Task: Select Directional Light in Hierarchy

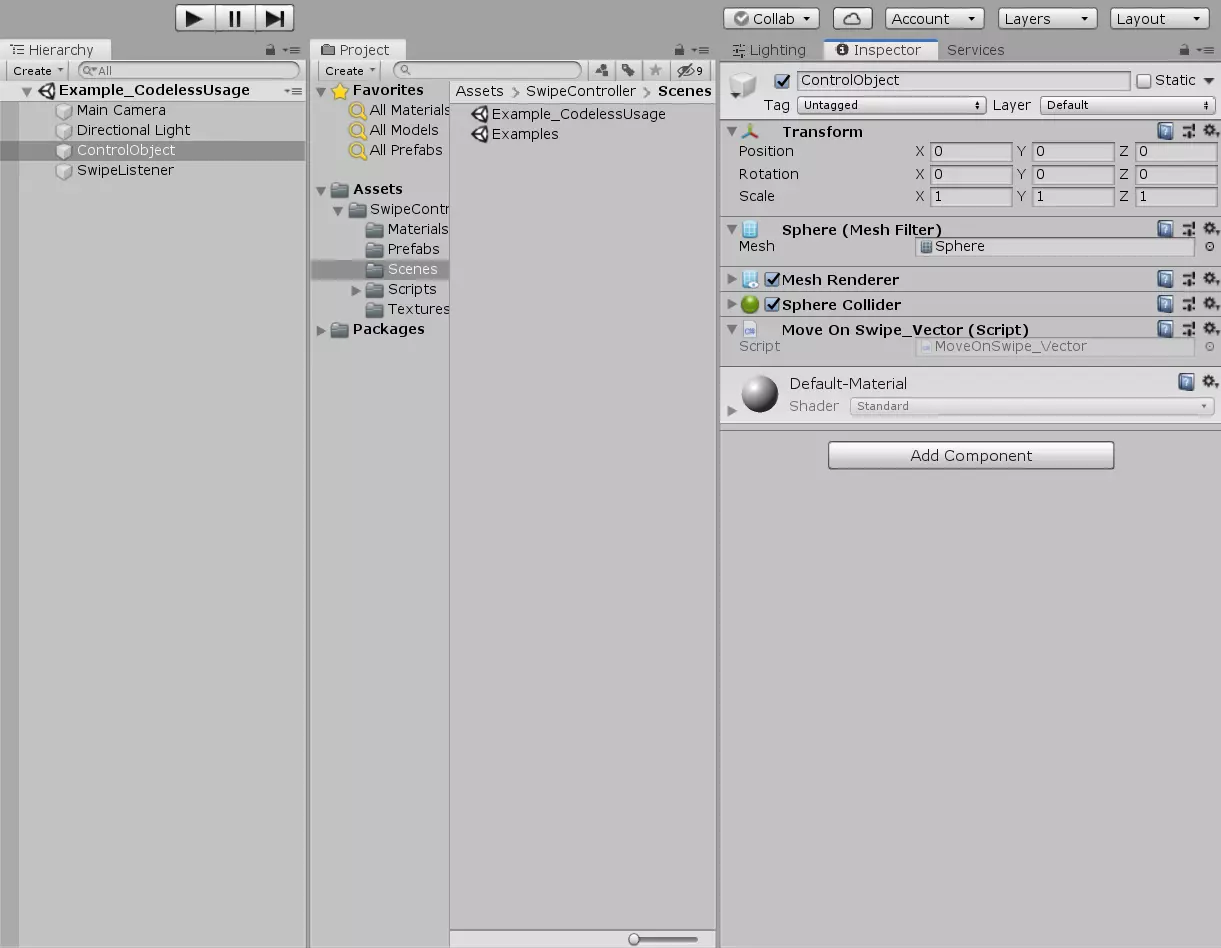Action: click(133, 130)
